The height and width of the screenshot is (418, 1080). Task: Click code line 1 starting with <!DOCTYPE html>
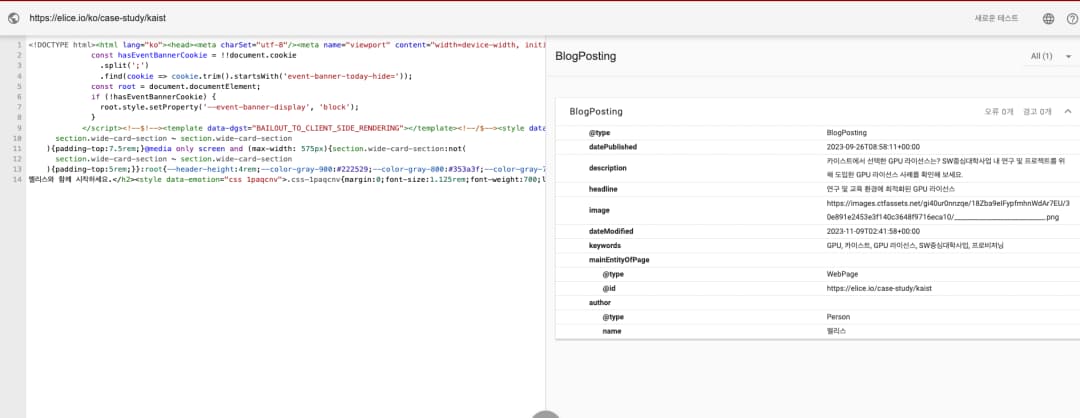[x=287, y=45]
